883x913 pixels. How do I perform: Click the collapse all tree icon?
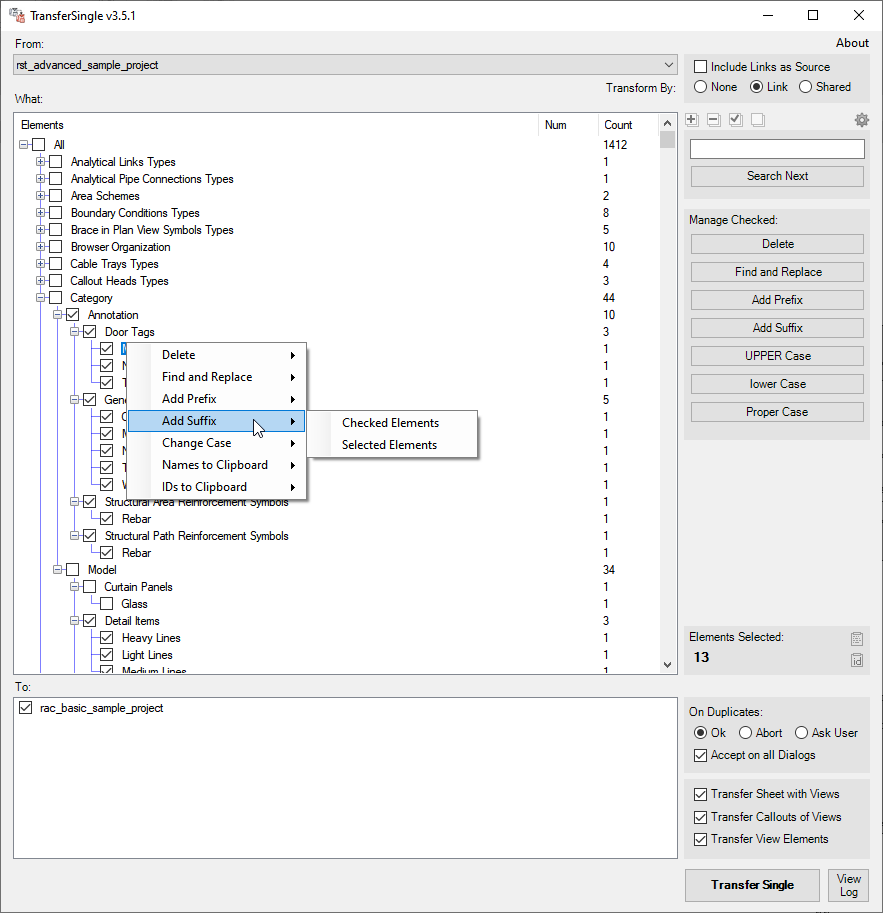tap(712, 119)
